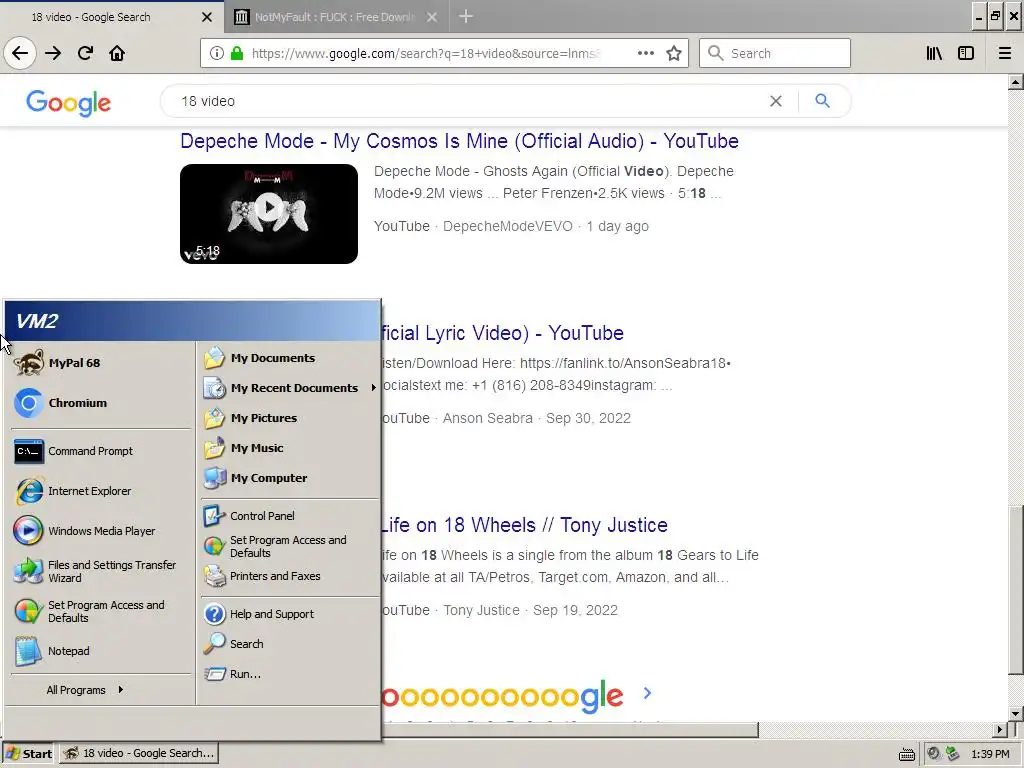
Task: Open the Official Lyric Video YouTube result
Action: point(503,333)
